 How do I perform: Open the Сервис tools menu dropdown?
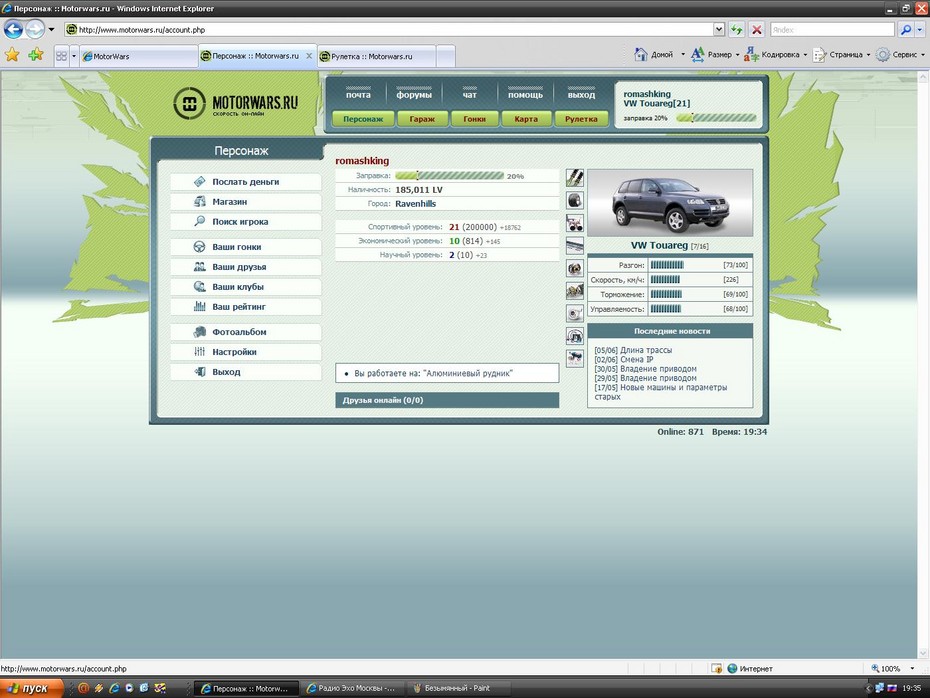[x=922, y=55]
